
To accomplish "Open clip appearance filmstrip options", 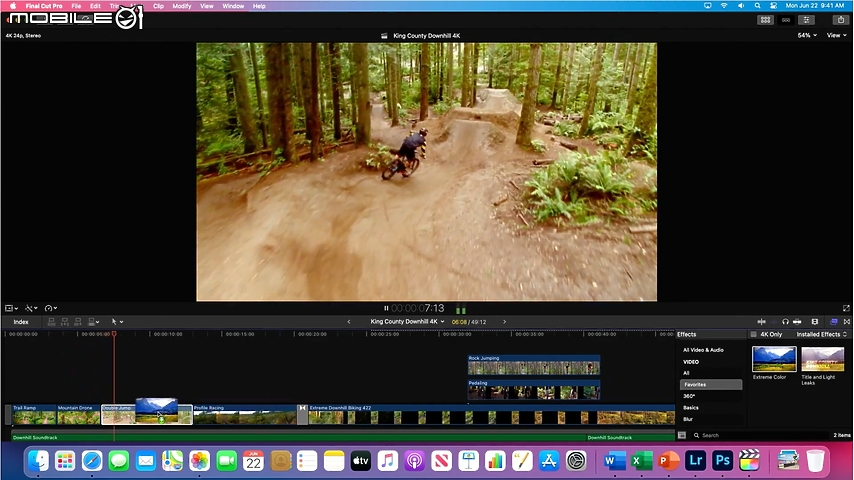I will pyautogui.click(x=815, y=322).
